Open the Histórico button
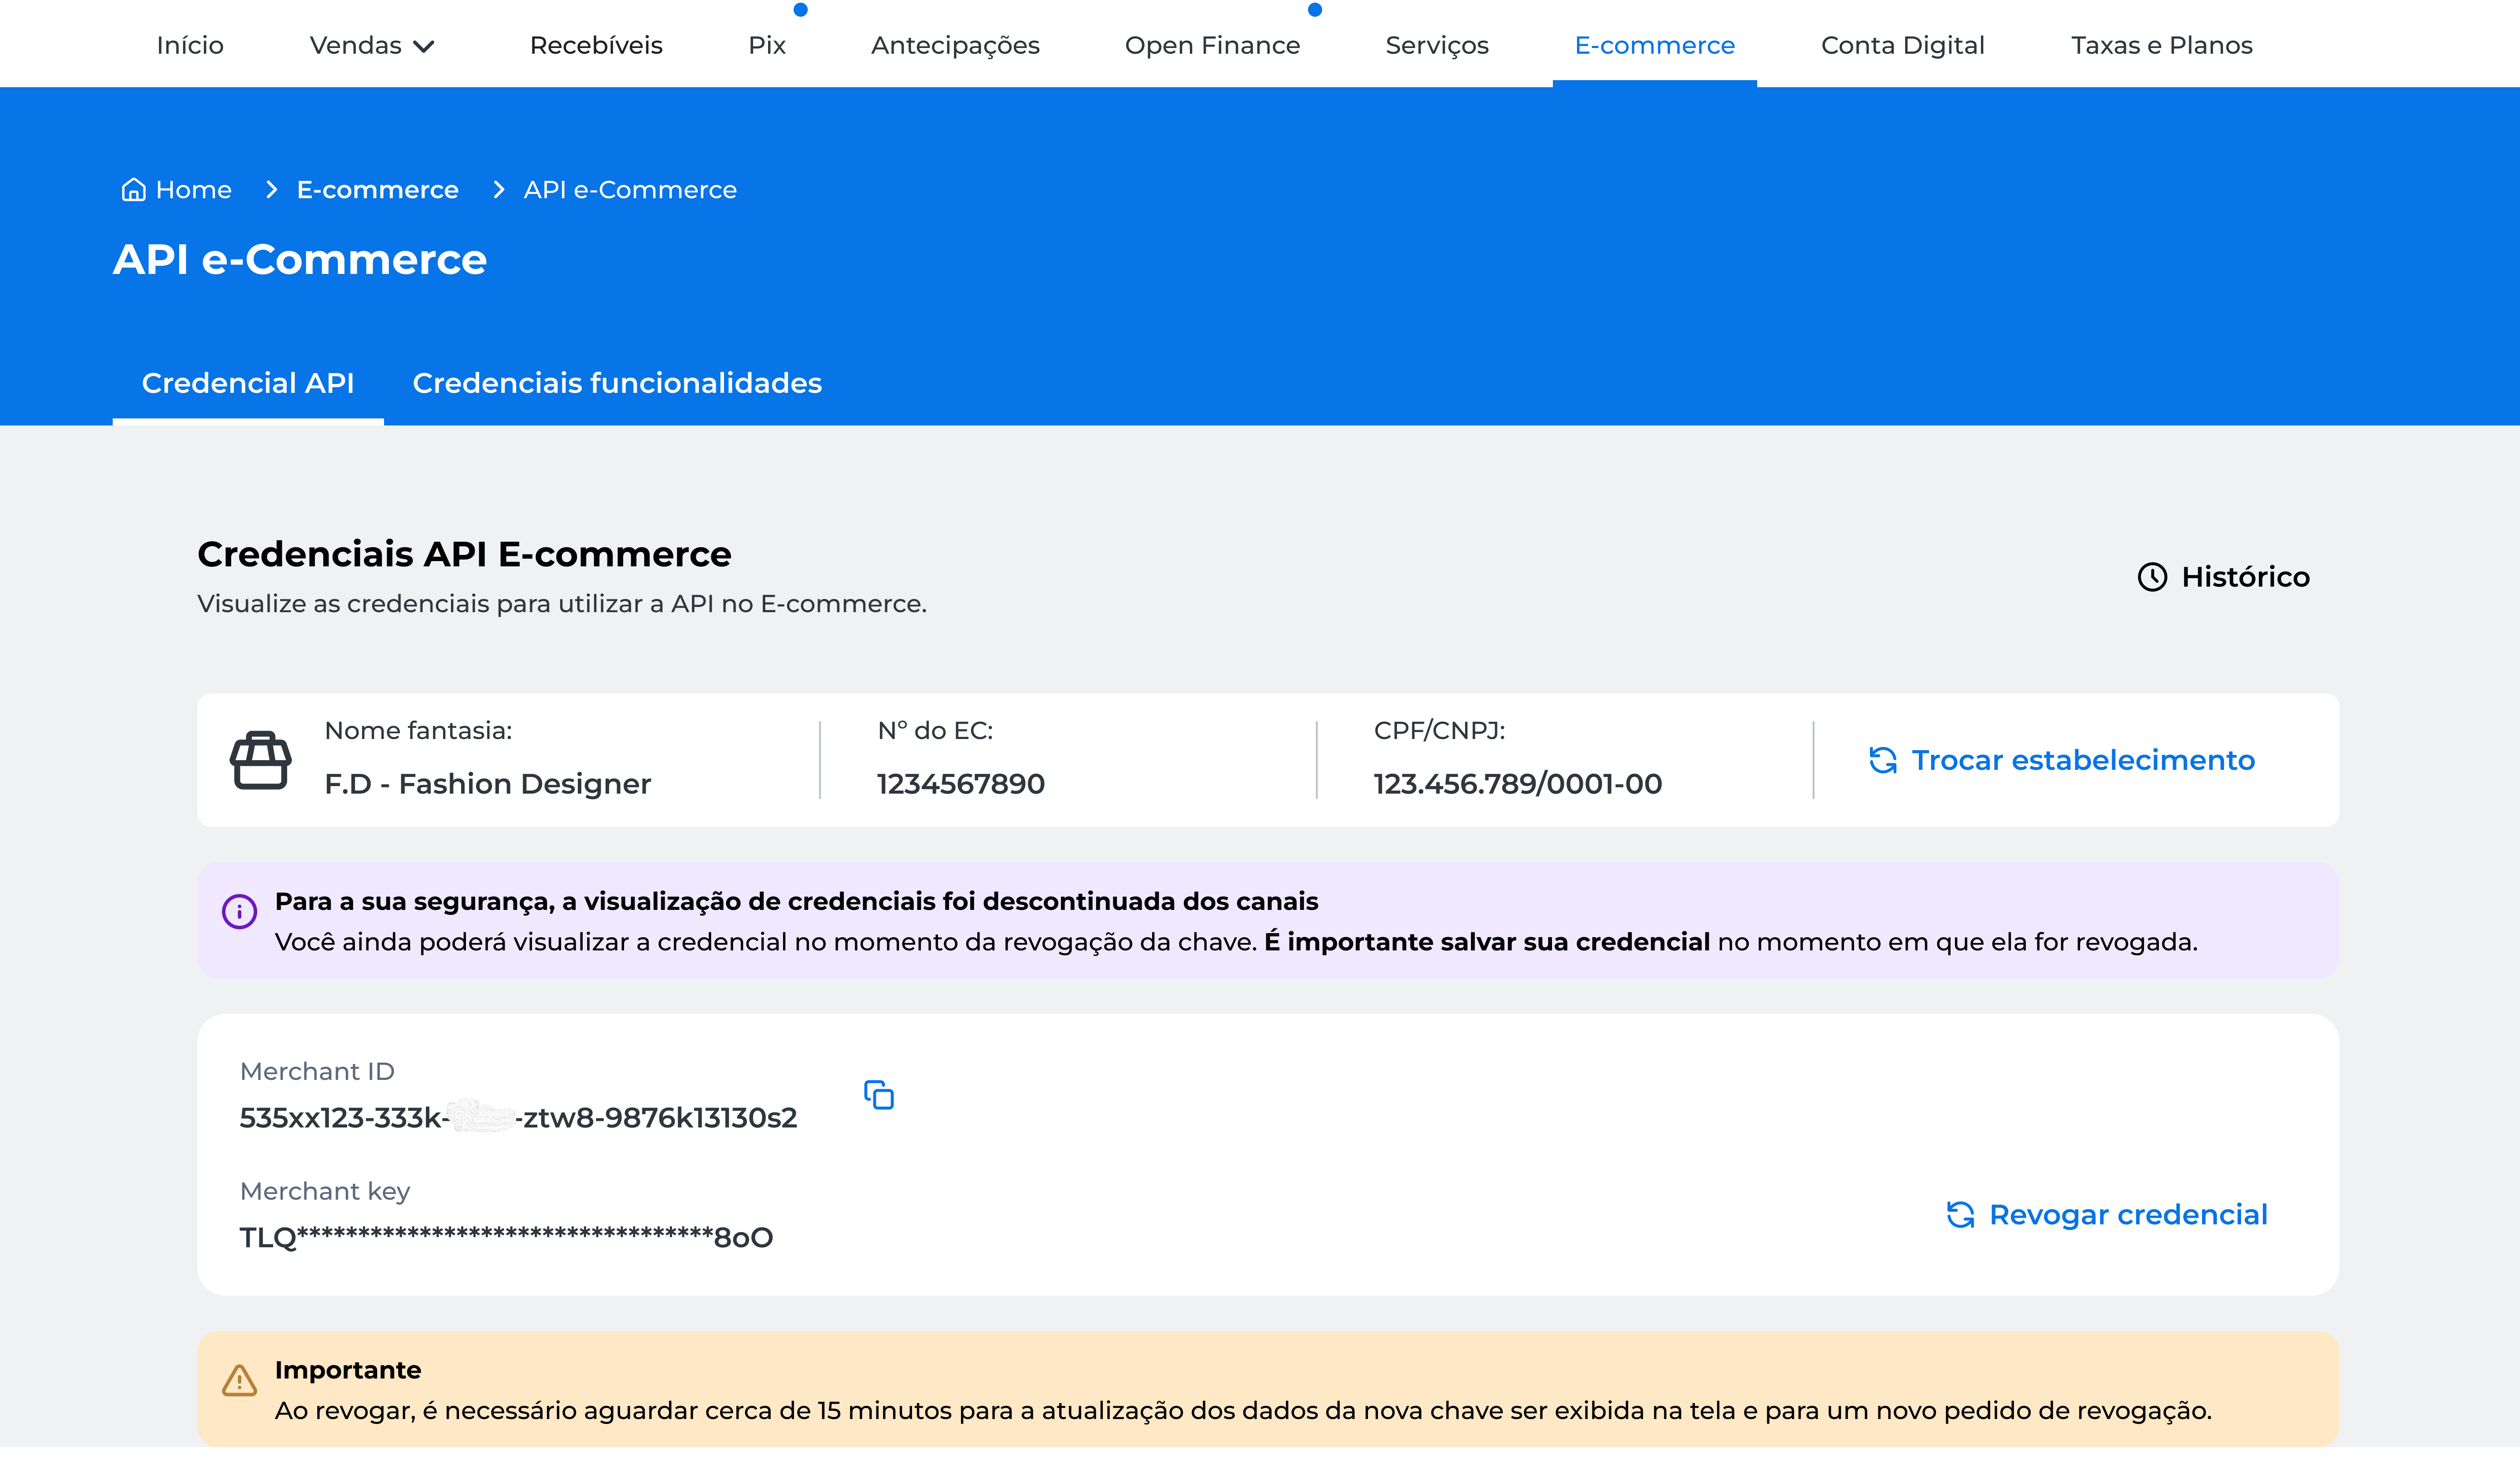2520x1482 pixels. click(x=2223, y=577)
